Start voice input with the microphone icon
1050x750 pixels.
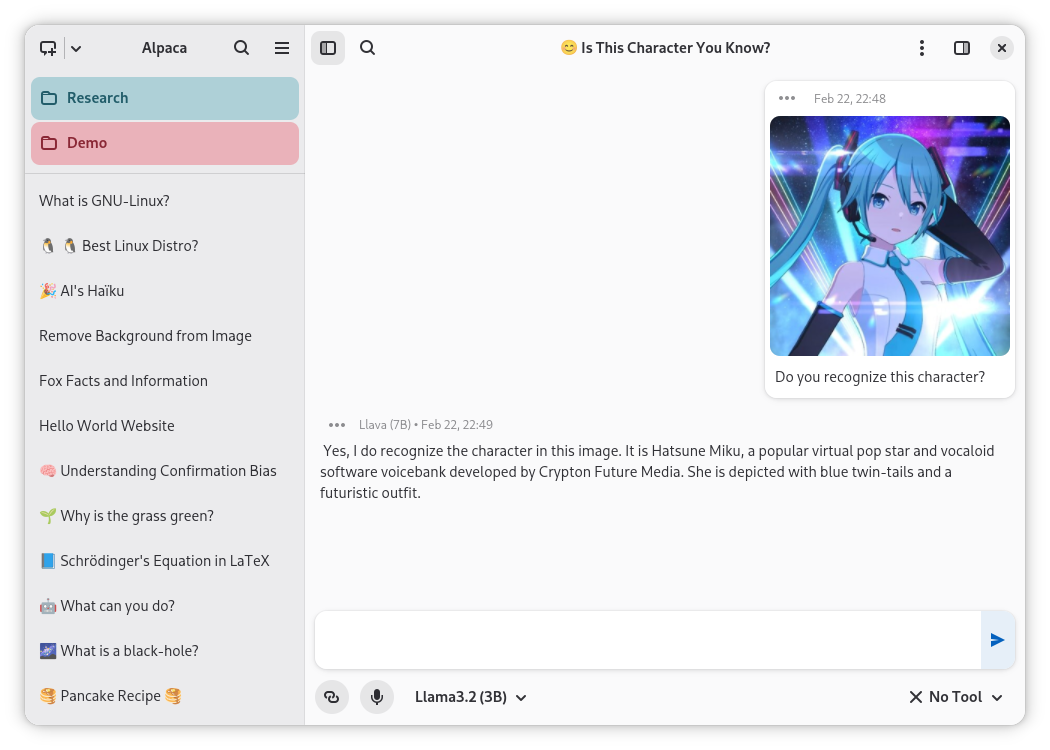coord(377,697)
